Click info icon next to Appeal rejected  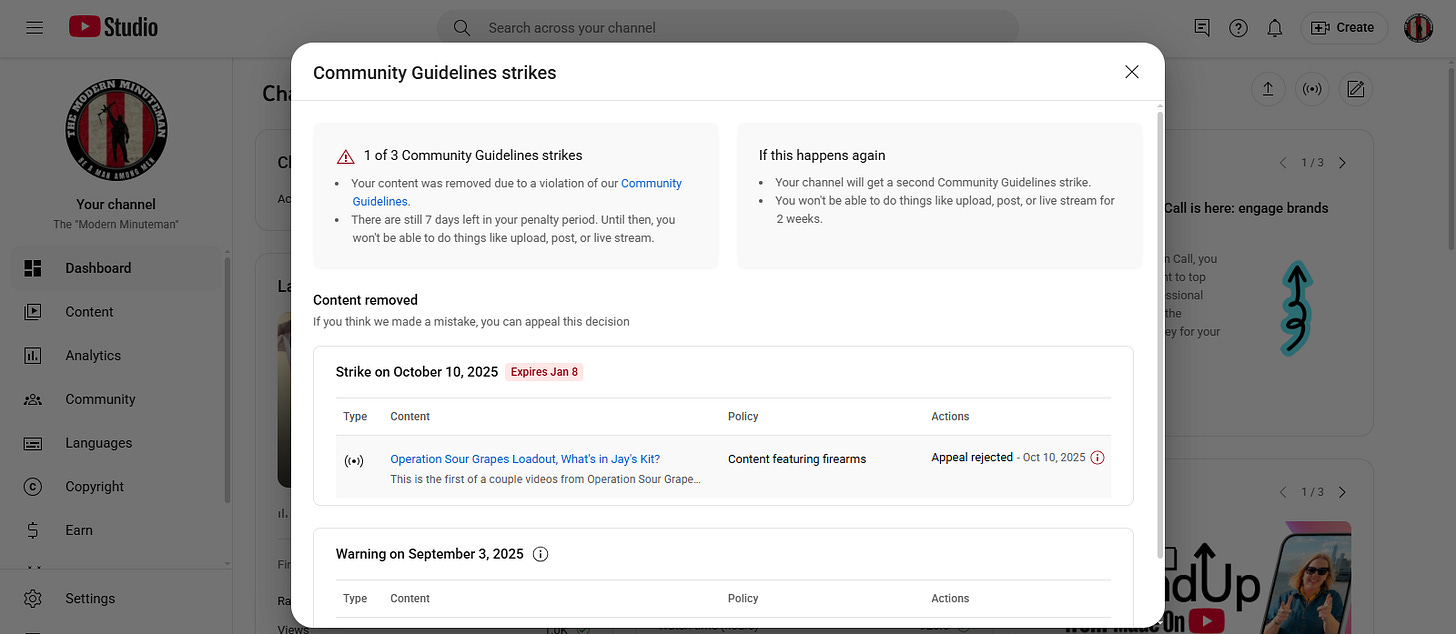pos(1097,458)
